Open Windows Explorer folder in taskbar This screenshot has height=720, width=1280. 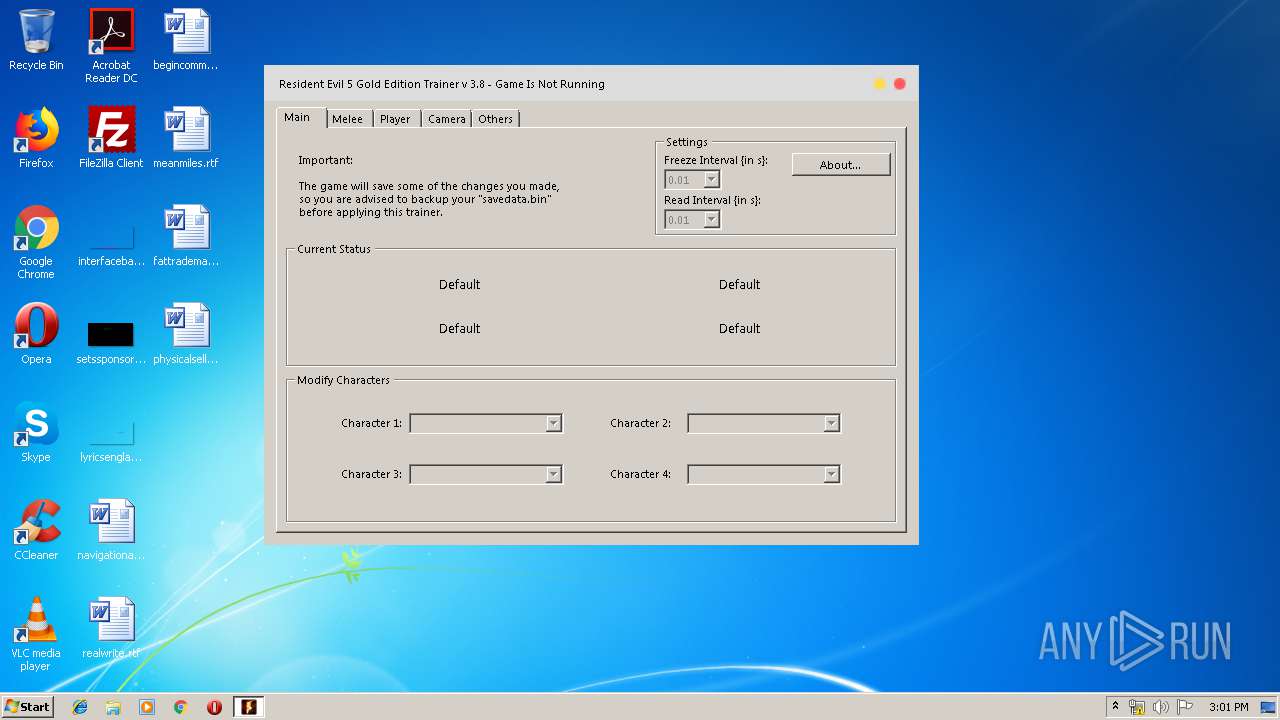click(x=113, y=707)
